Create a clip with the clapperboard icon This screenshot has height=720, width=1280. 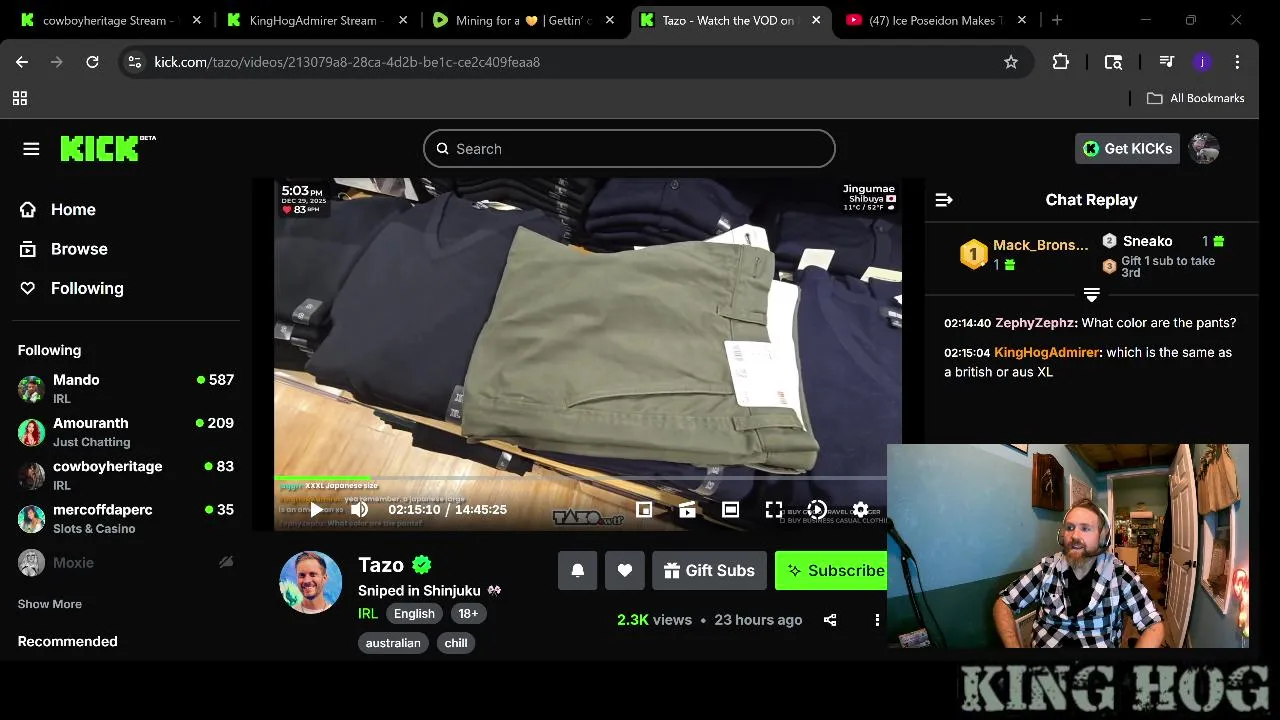[x=687, y=510]
